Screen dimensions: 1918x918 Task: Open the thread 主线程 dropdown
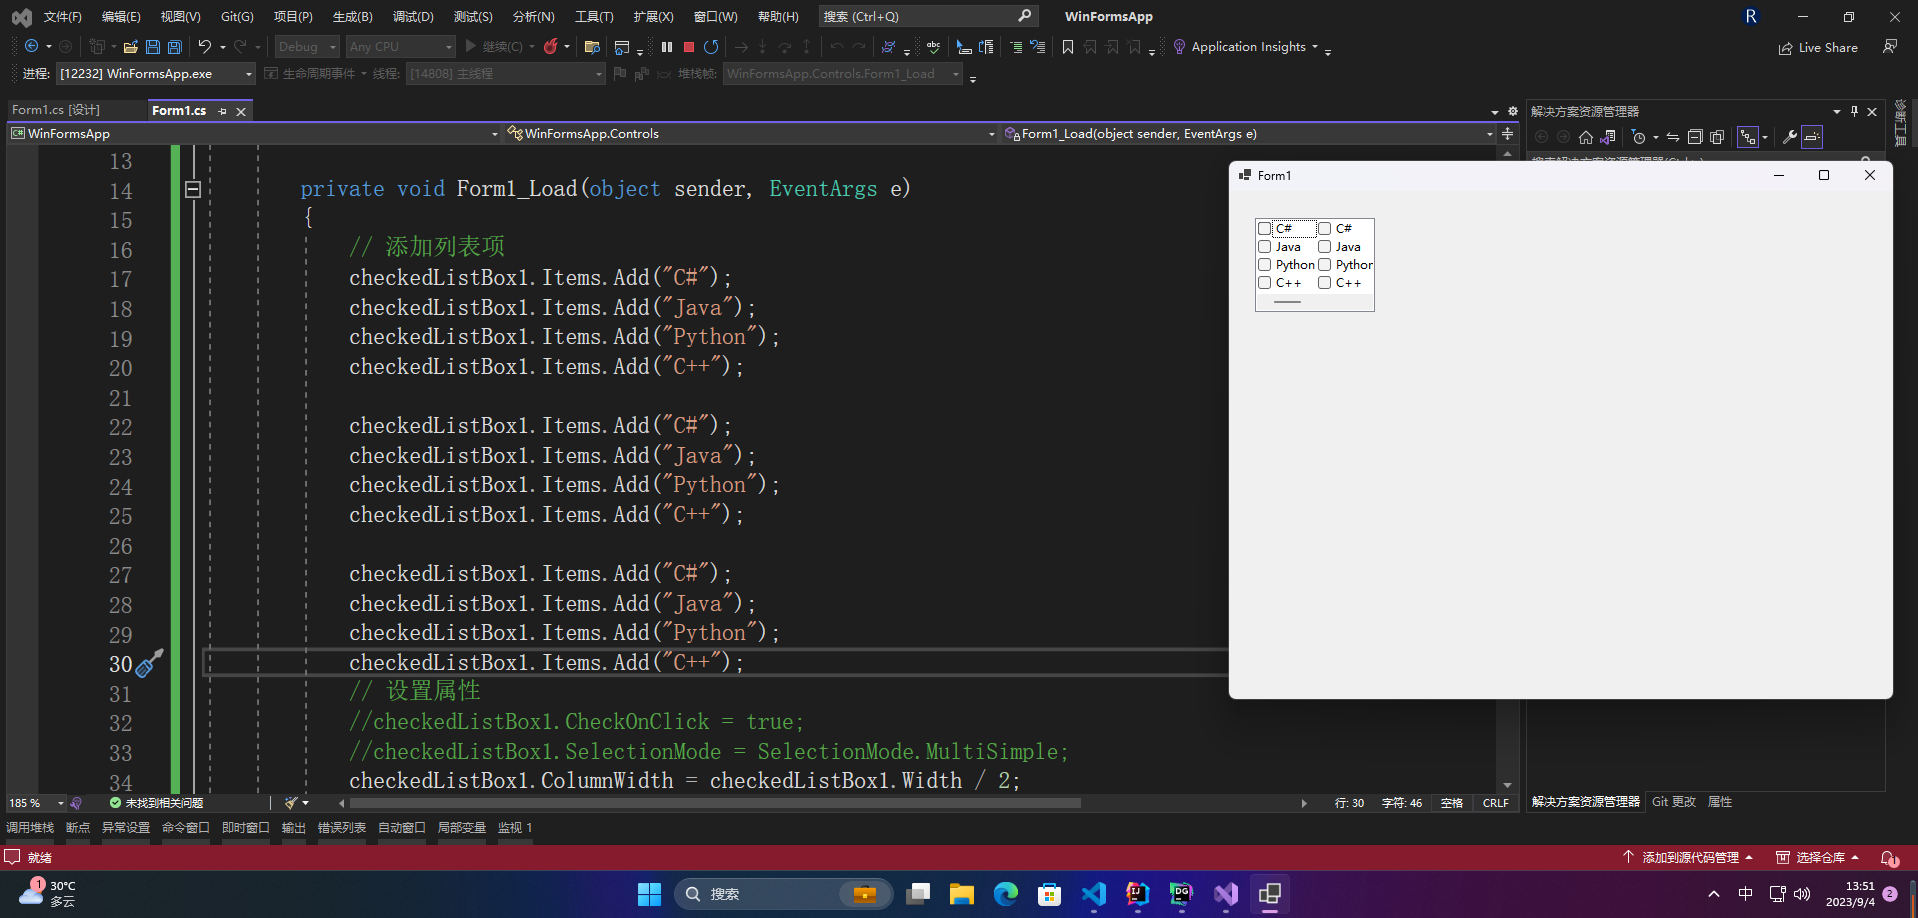tap(506, 74)
